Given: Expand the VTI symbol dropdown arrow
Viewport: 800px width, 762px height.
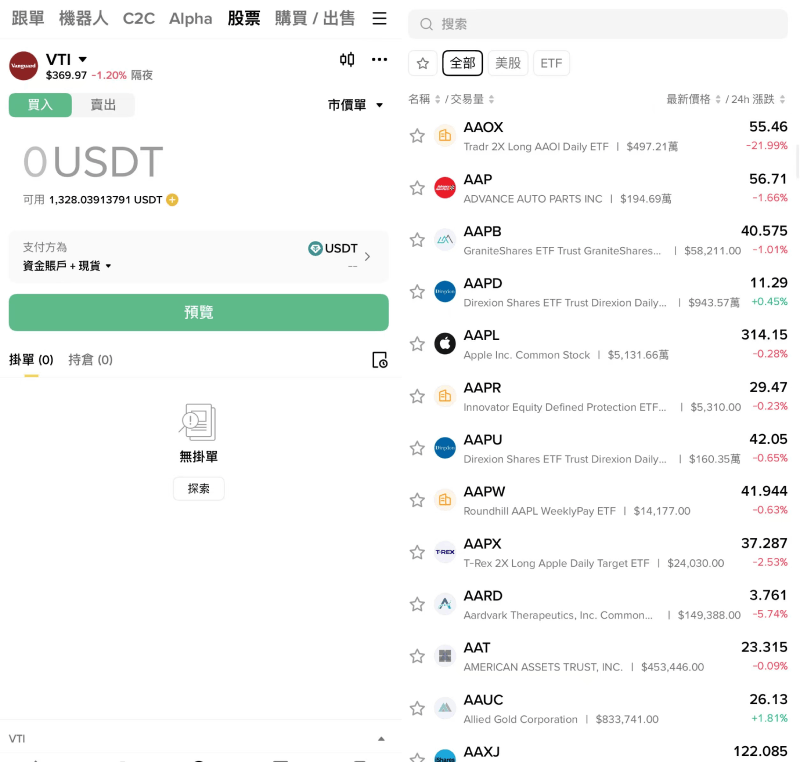Looking at the screenshot, I should (82, 60).
